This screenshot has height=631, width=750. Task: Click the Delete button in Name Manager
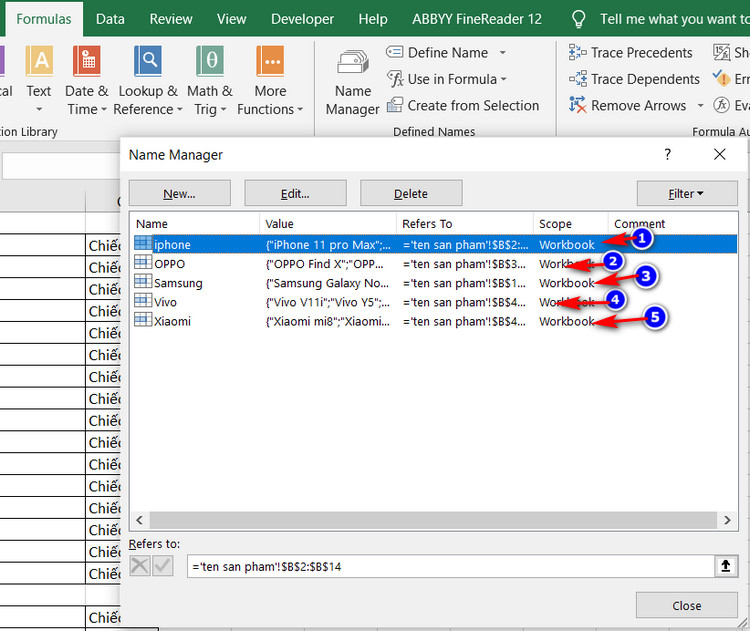click(411, 193)
